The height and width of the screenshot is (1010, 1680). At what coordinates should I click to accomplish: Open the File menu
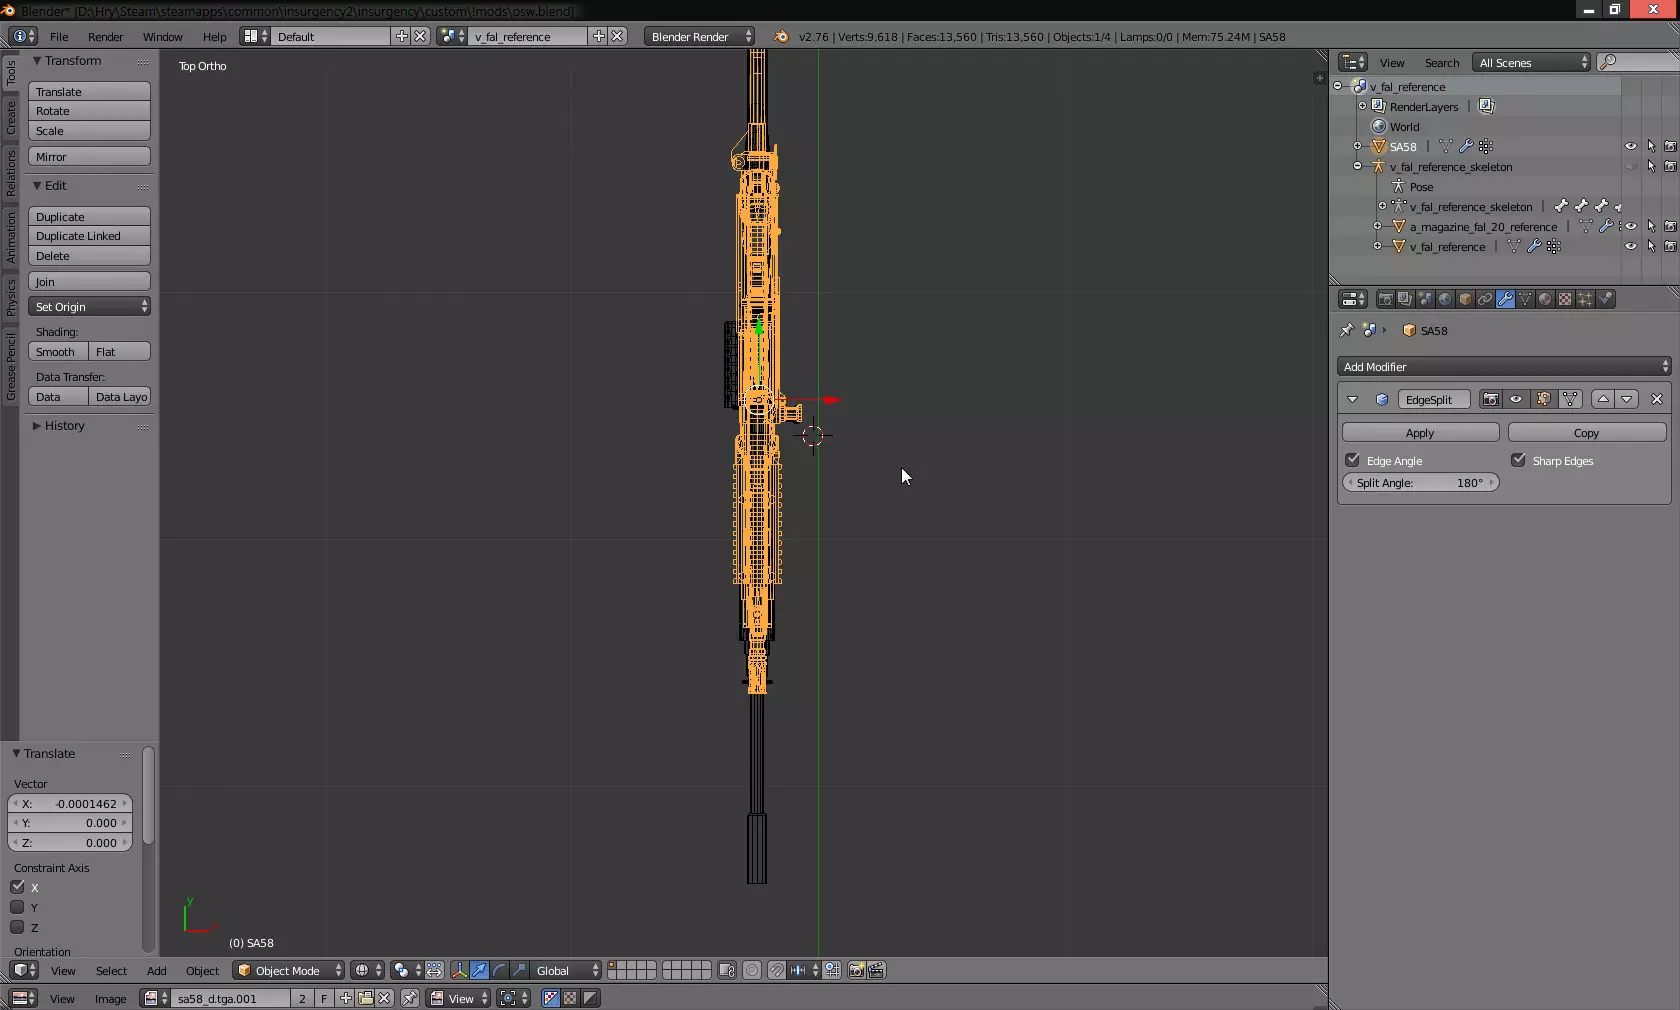click(x=60, y=36)
